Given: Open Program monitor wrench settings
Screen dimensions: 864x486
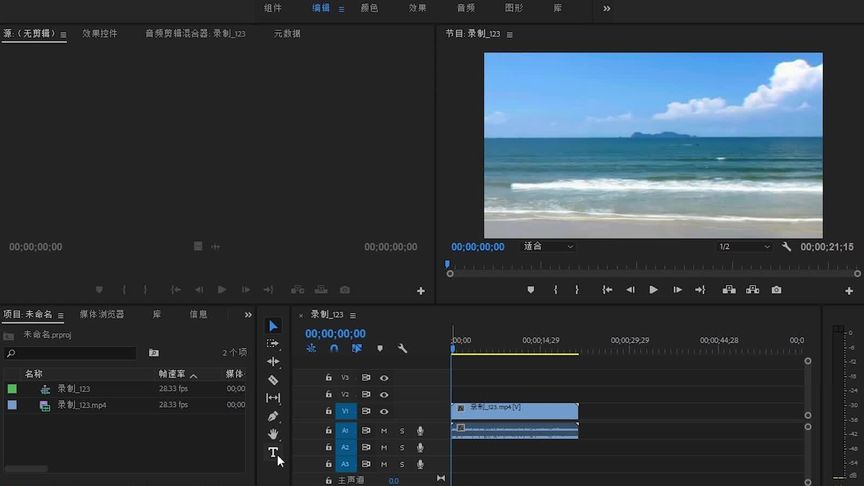Looking at the screenshot, I should [786, 247].
